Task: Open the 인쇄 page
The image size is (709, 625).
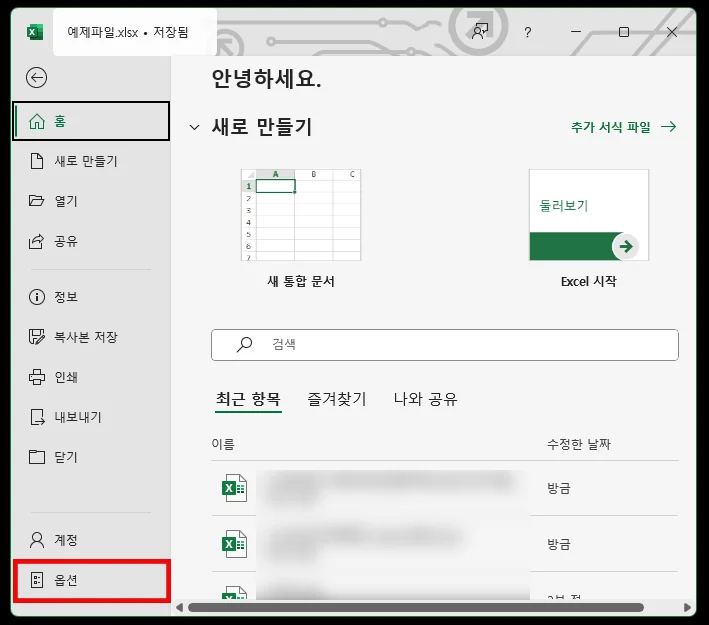Action: (91, 377)
